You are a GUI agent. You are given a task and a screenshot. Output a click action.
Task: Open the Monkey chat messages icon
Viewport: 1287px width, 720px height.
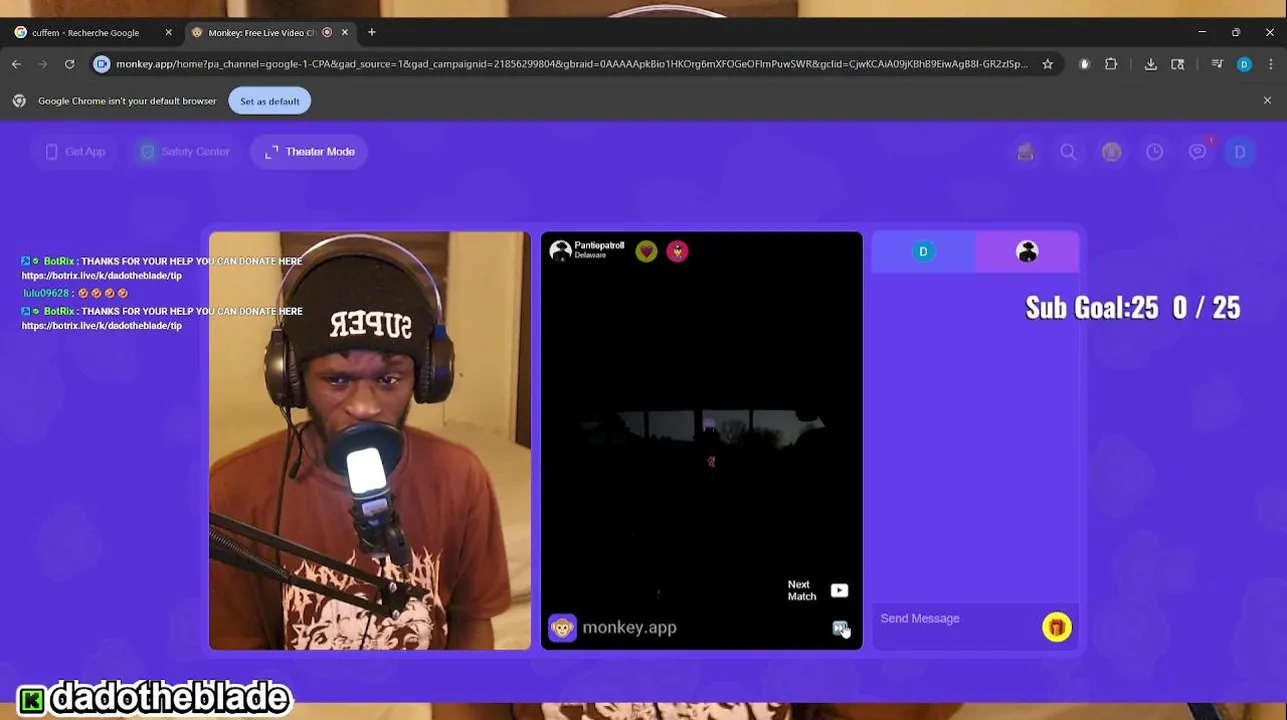click(x=1197, y=152)
